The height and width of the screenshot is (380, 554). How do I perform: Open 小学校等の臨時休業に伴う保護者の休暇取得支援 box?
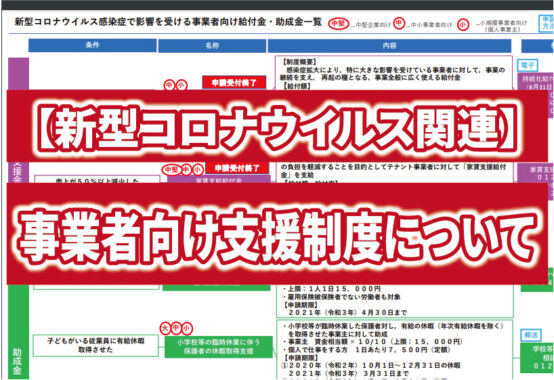(x=218, y=347)
